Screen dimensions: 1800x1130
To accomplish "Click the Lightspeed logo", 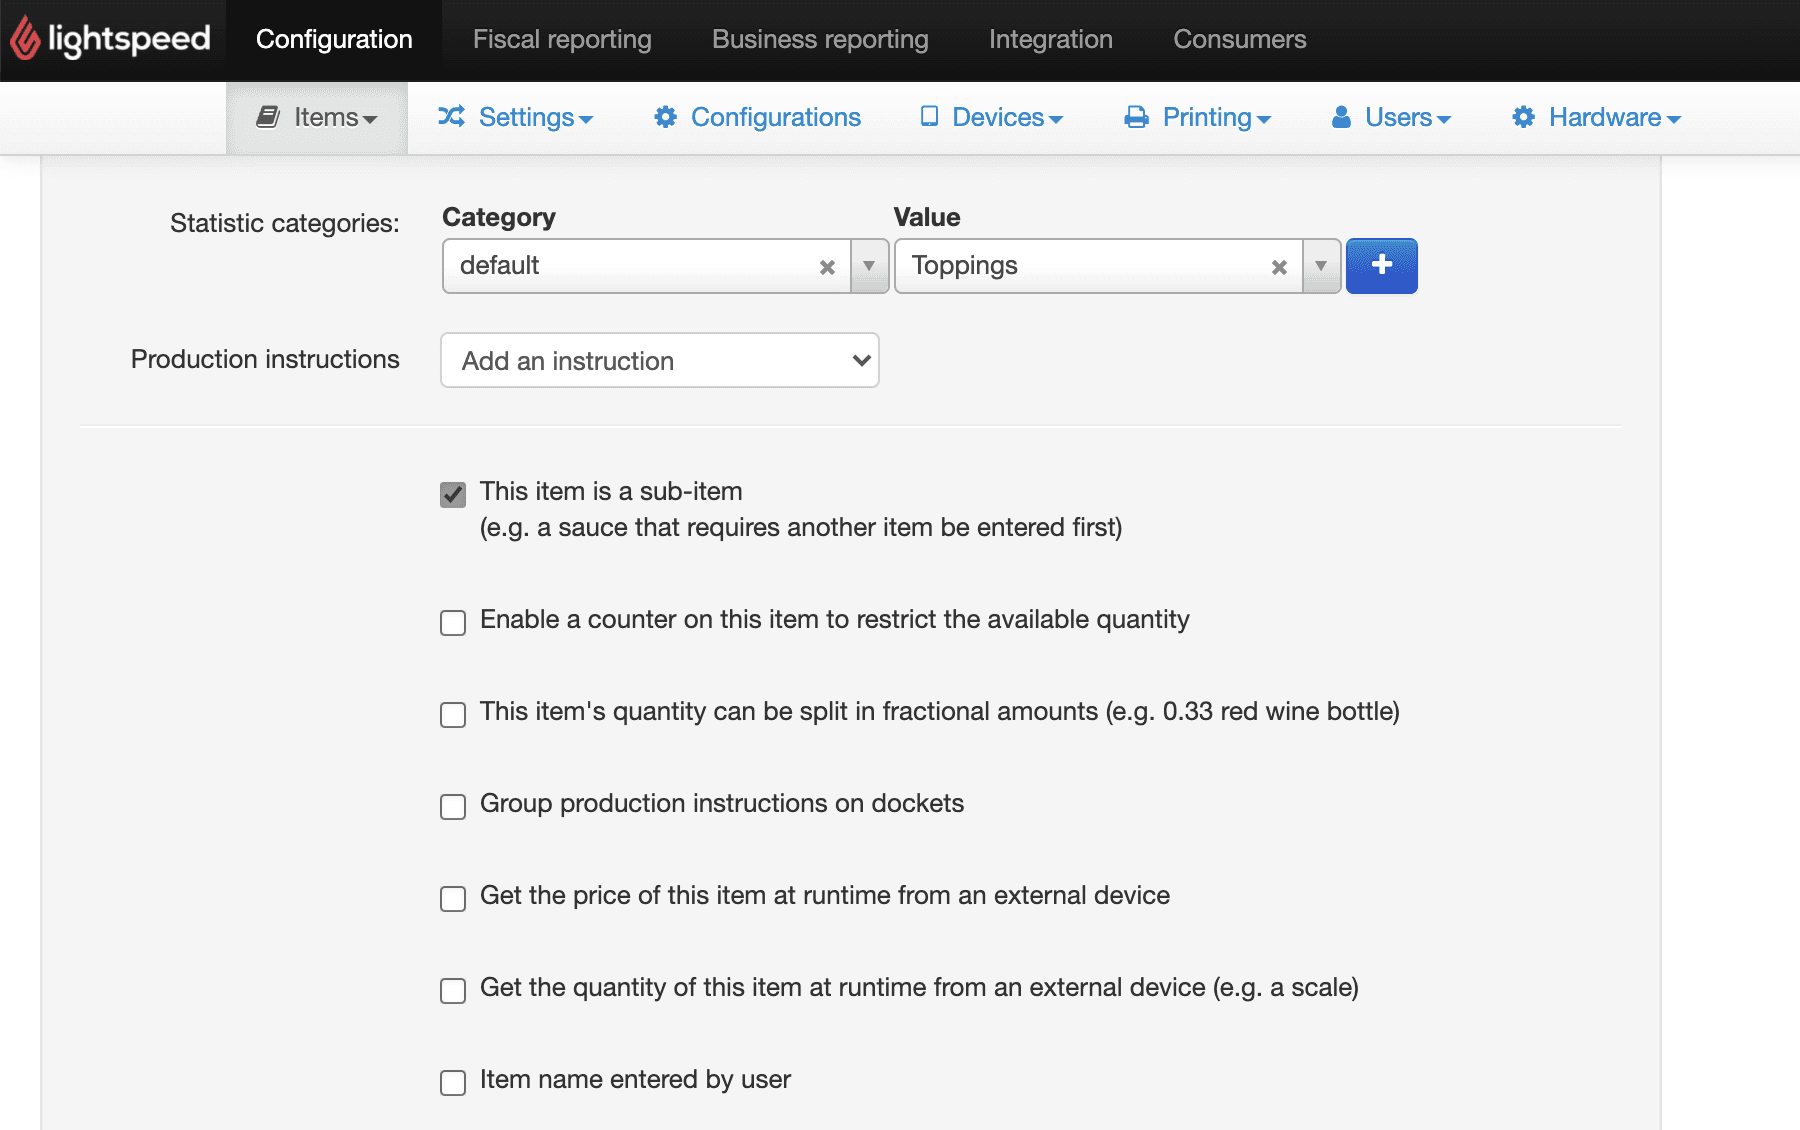I will coord(110,38).
